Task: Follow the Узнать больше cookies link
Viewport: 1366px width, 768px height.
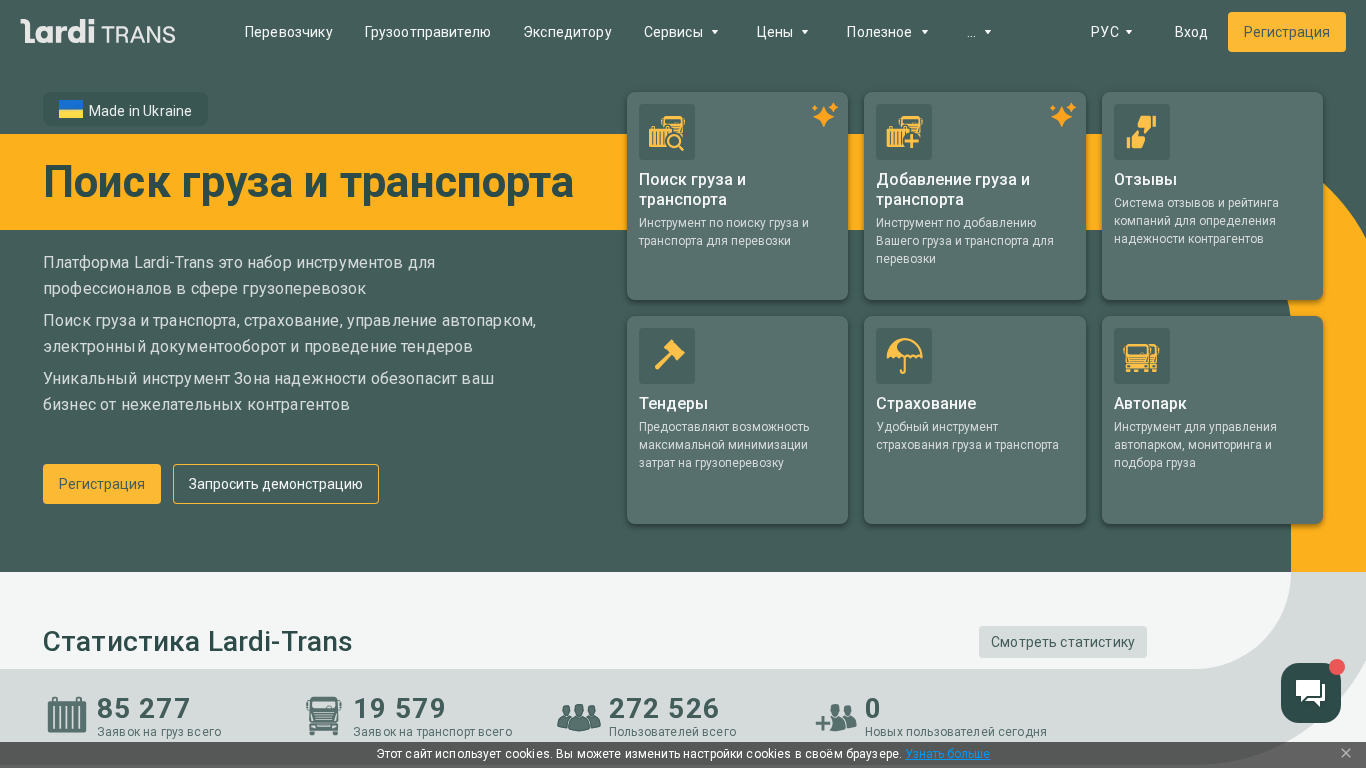Action: [947, 754]
